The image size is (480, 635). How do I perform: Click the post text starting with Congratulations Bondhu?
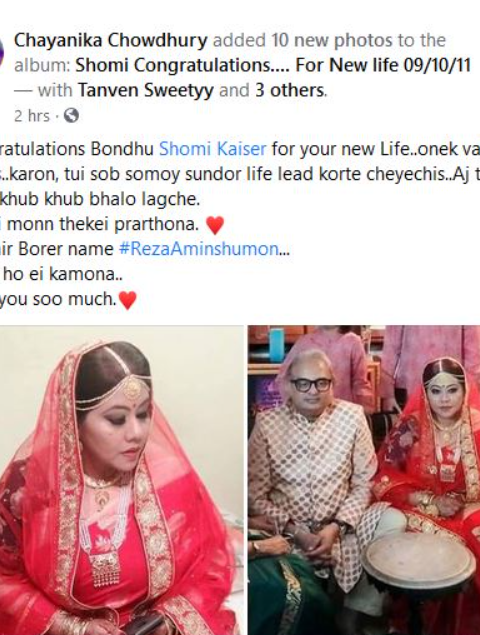240,149
